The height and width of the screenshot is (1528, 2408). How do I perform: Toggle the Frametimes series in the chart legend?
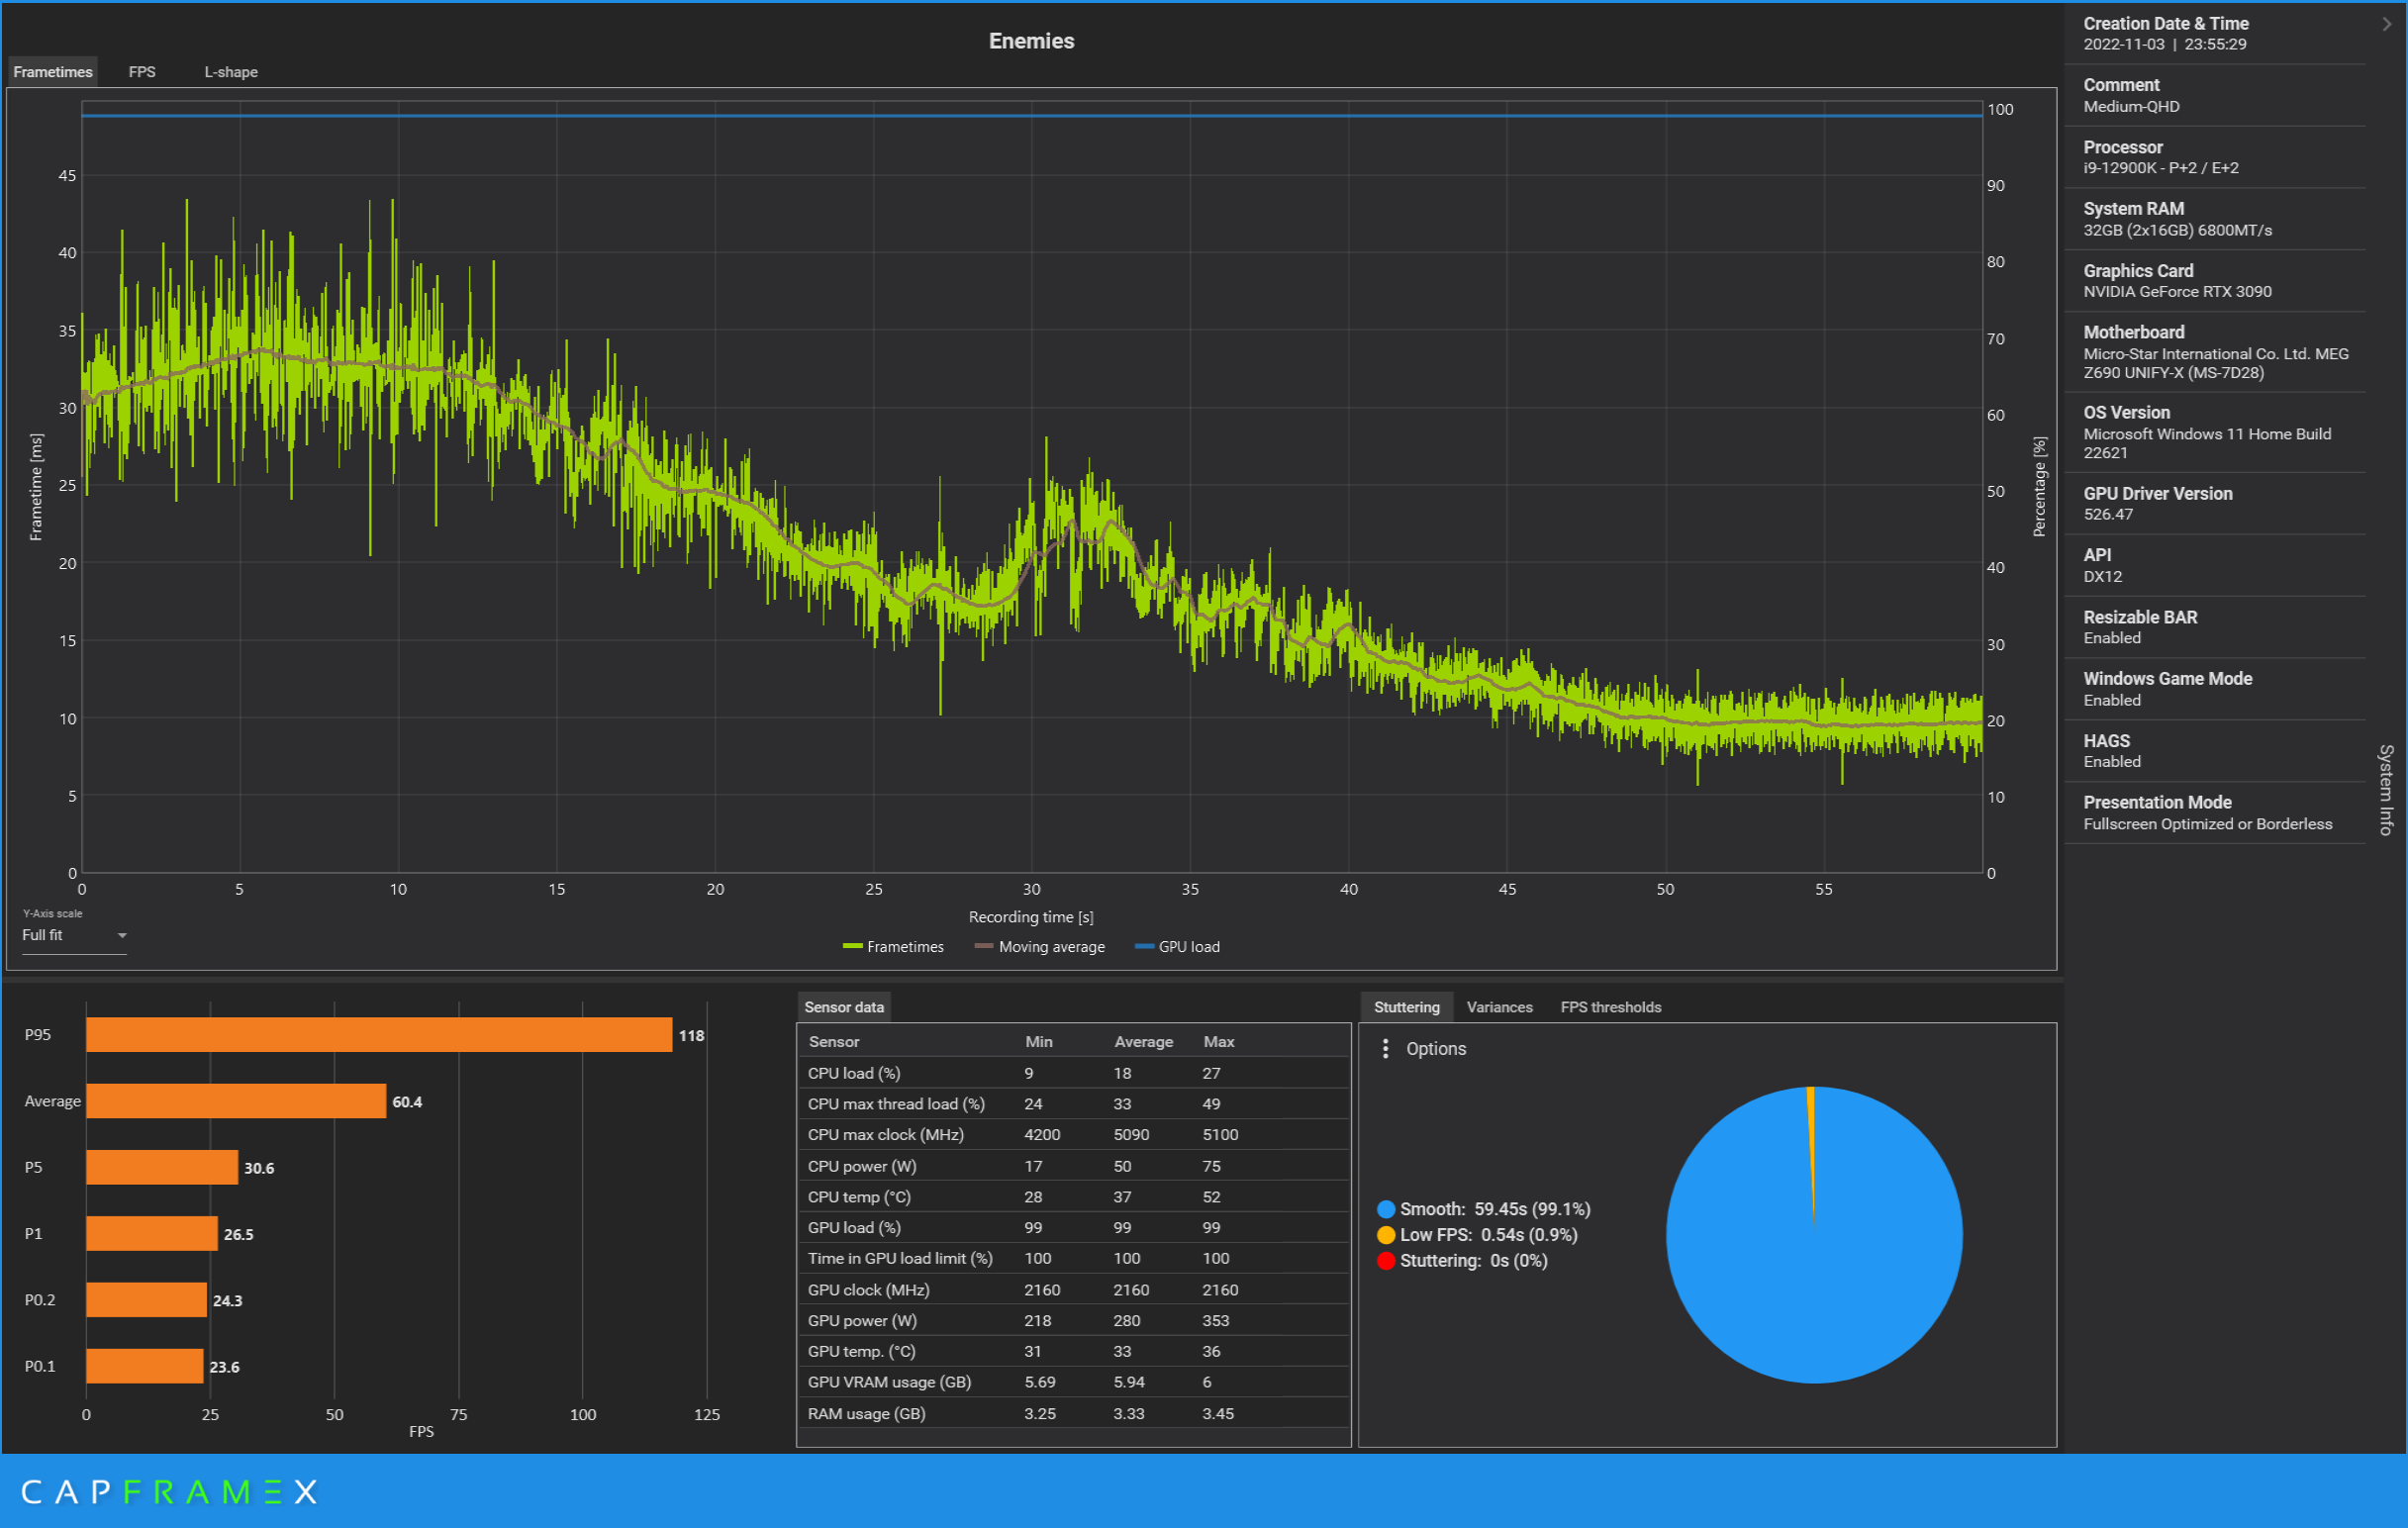893,946
